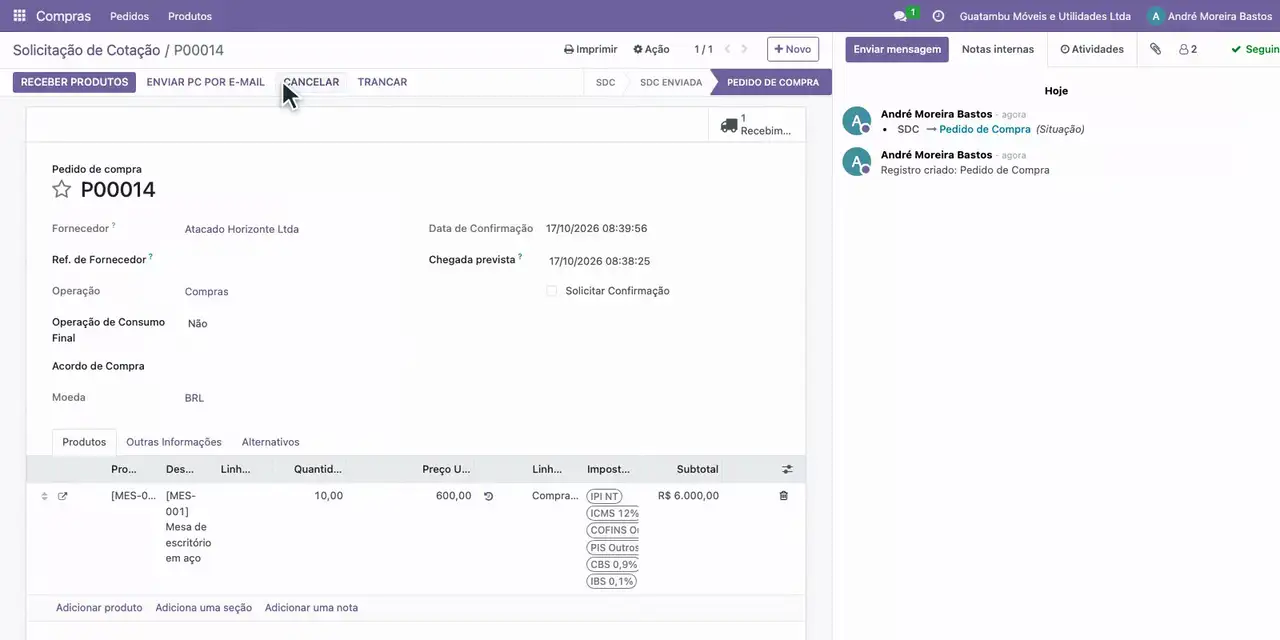Open the Produtos top menu

point(190,16)
